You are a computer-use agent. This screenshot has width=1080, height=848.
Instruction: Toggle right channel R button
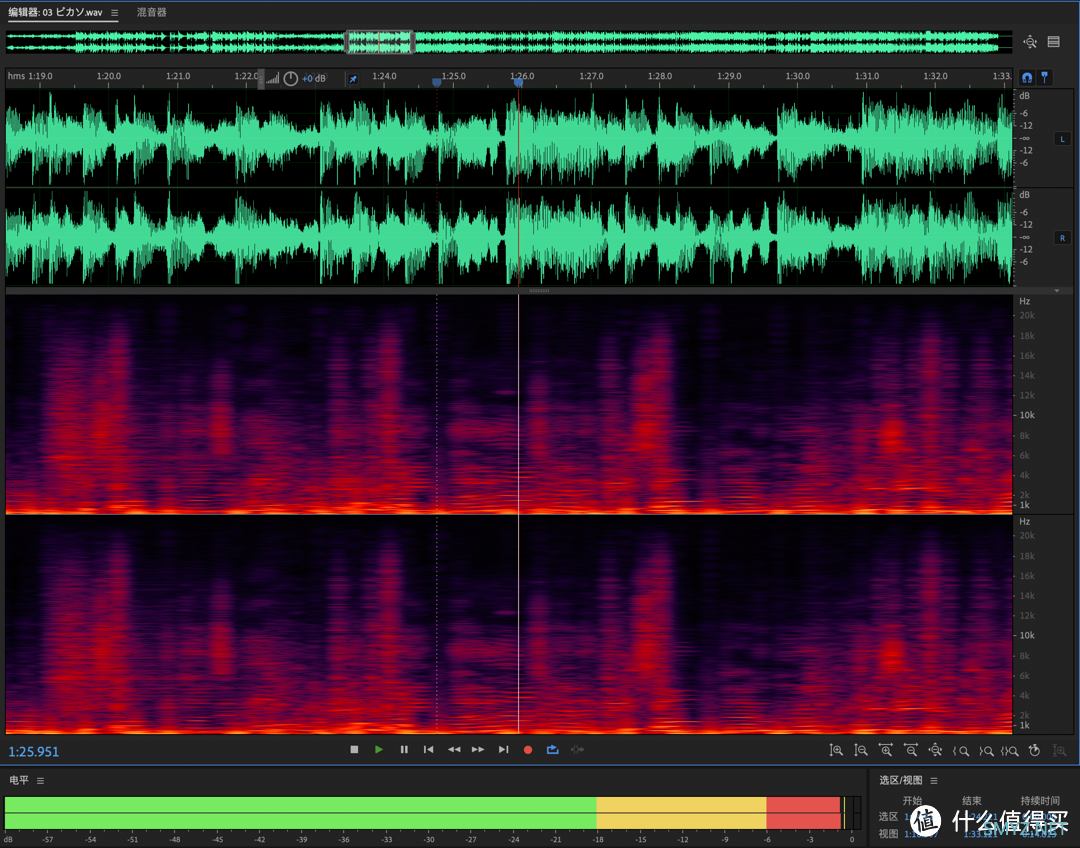(1062, 238)
